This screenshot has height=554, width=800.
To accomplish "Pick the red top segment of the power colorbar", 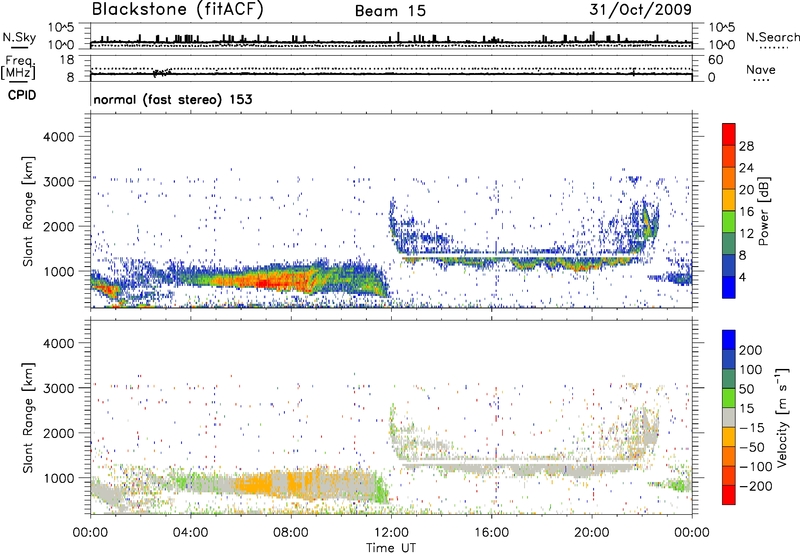I will tap(729, 135).
